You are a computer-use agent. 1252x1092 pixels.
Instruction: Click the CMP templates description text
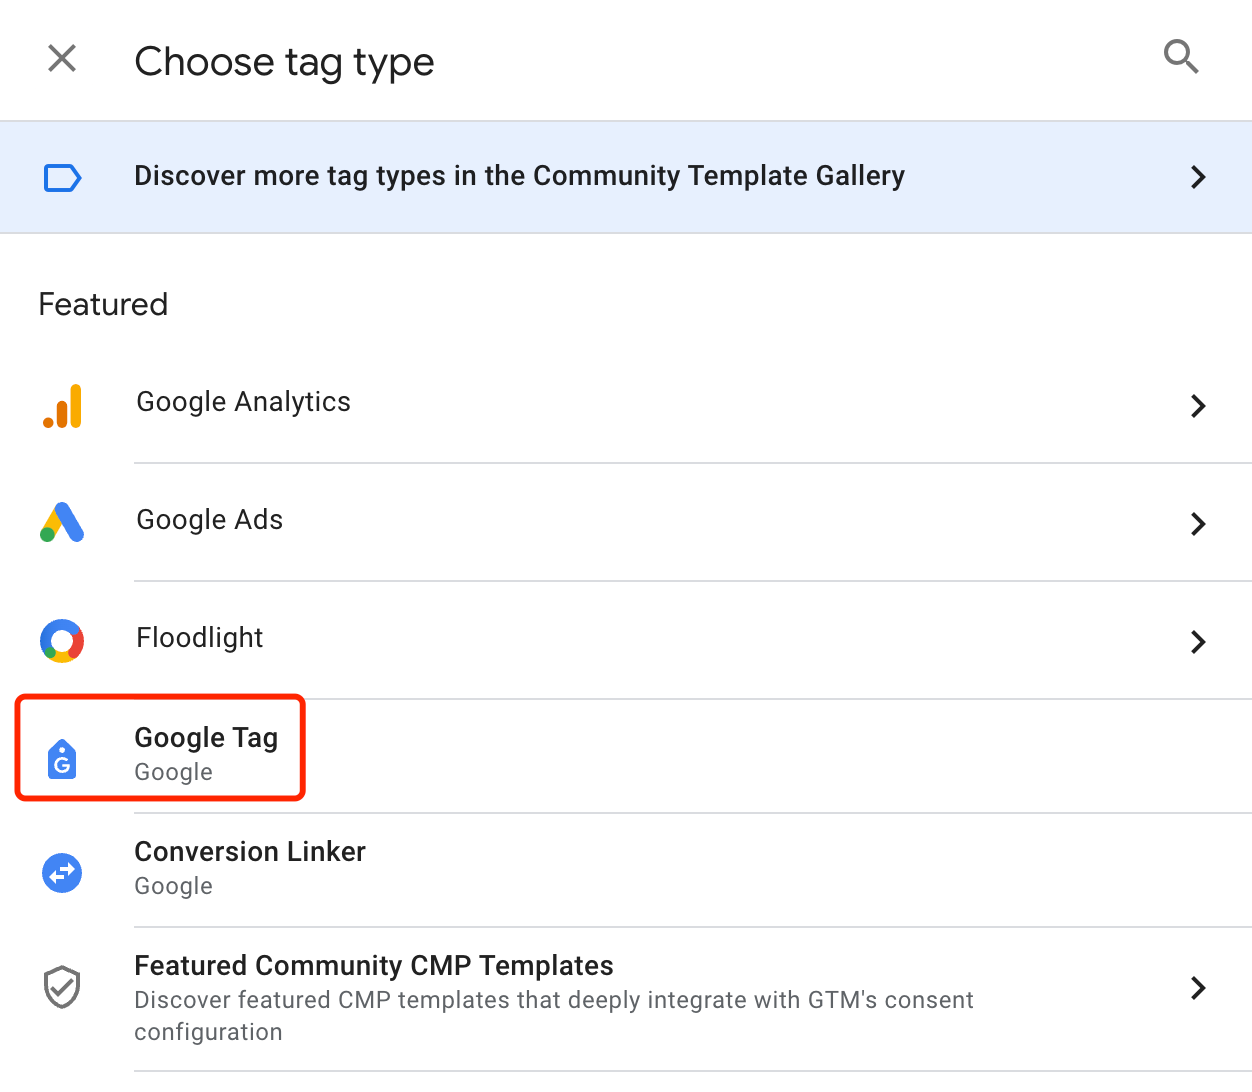[554, 1016]
